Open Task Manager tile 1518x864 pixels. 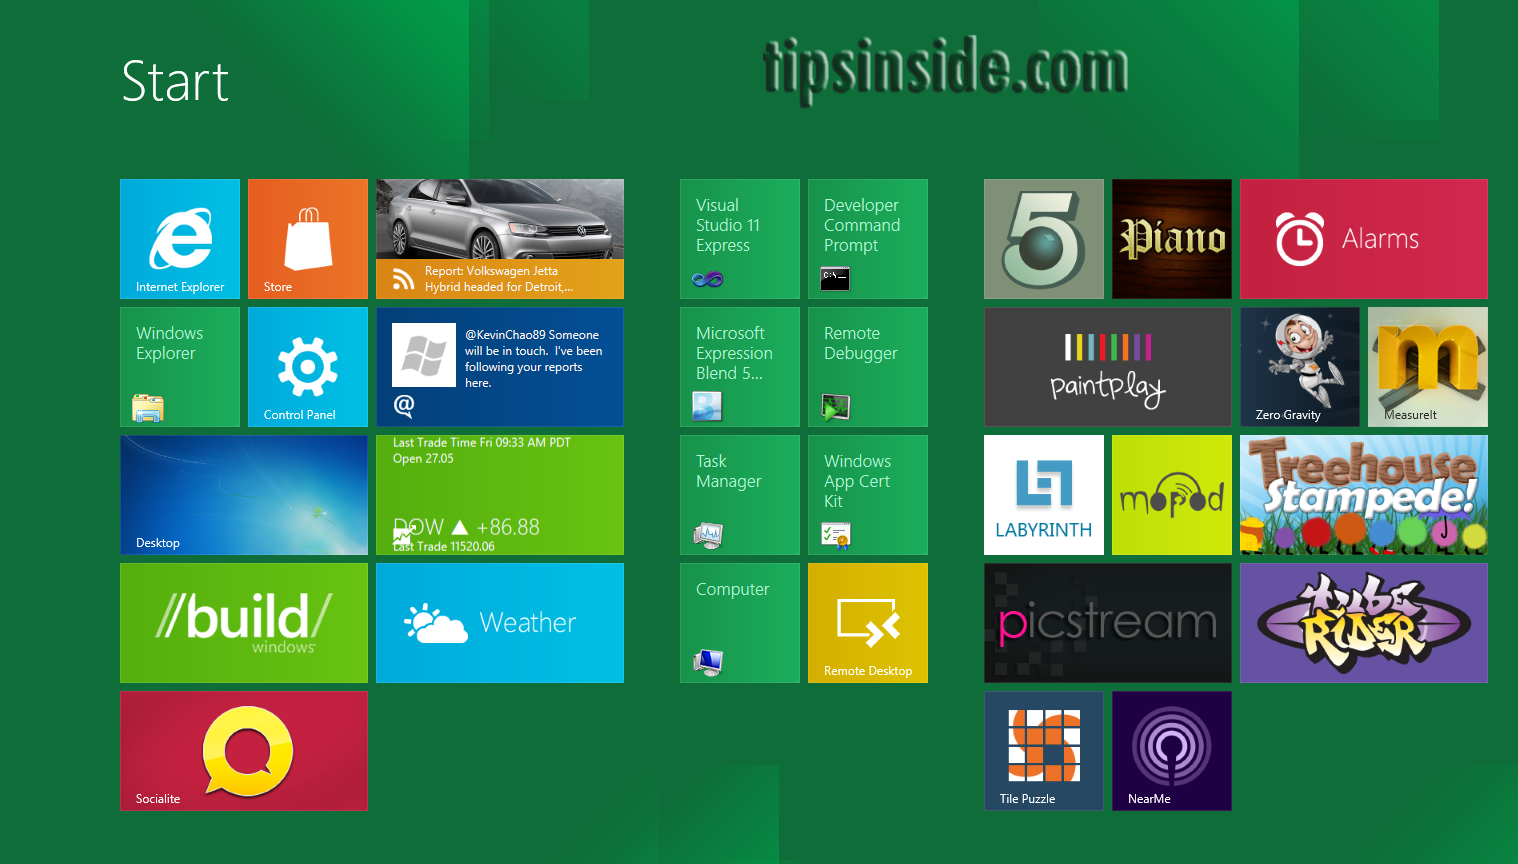740,495
